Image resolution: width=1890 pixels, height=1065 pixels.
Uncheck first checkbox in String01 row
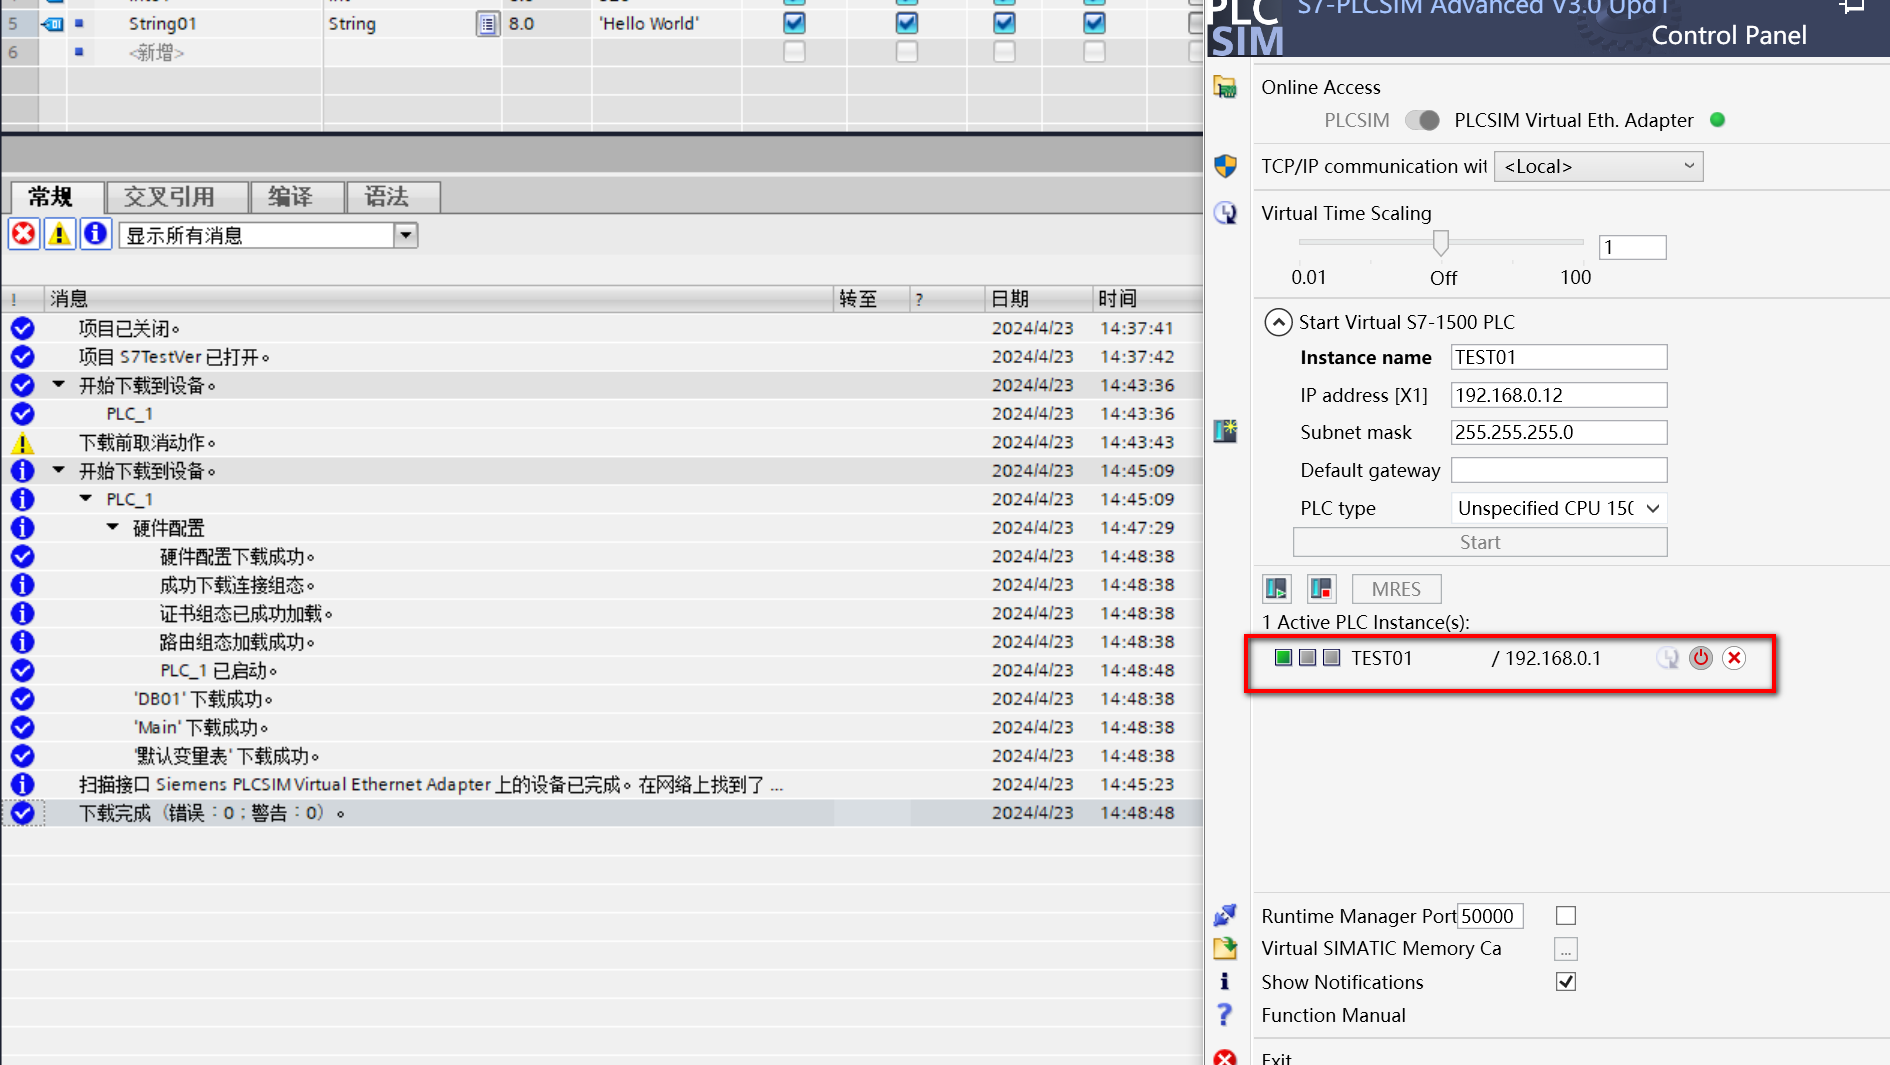tap(794, 23)
